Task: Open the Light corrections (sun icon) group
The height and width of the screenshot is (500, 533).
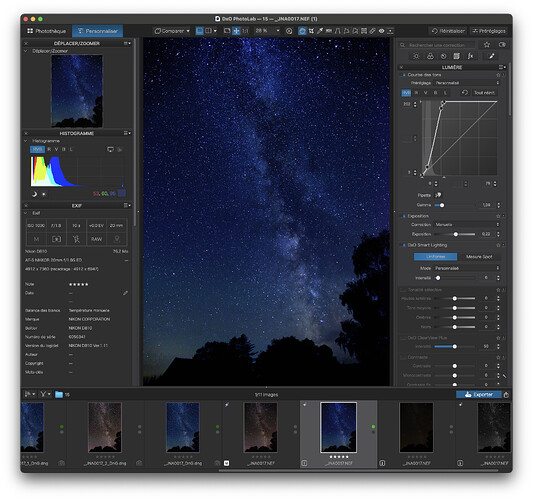Action: 416,56
